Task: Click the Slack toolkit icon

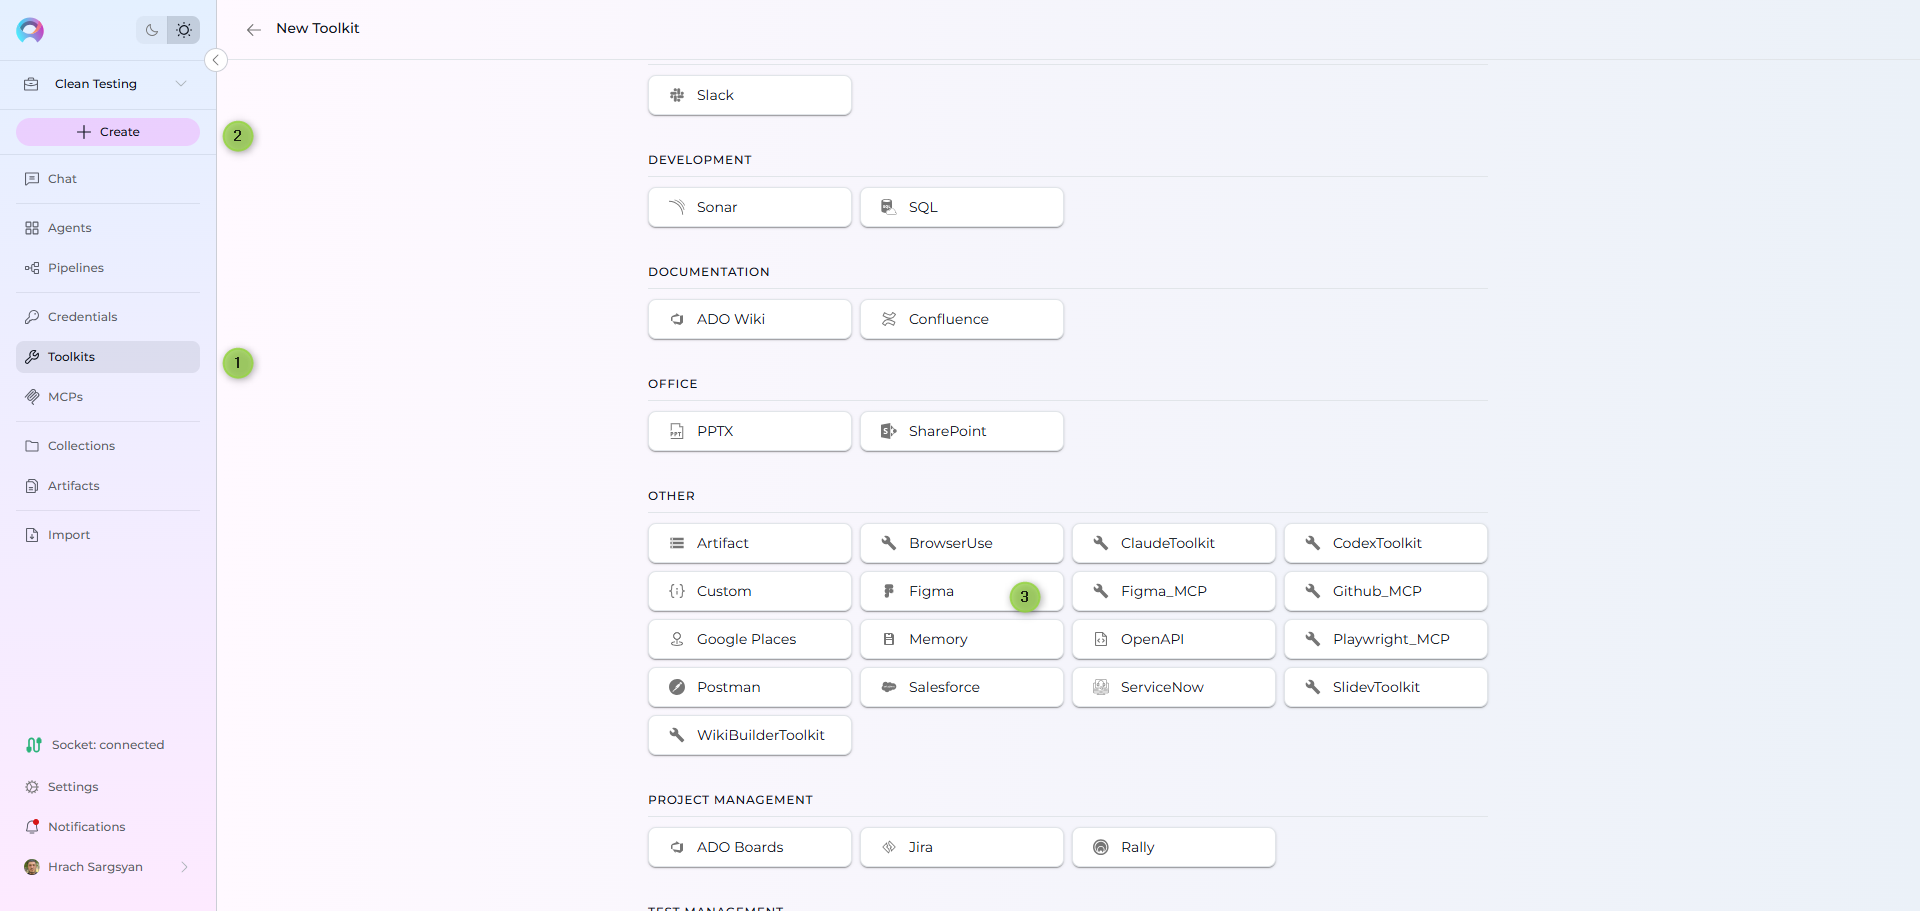Action: (677, 95)
